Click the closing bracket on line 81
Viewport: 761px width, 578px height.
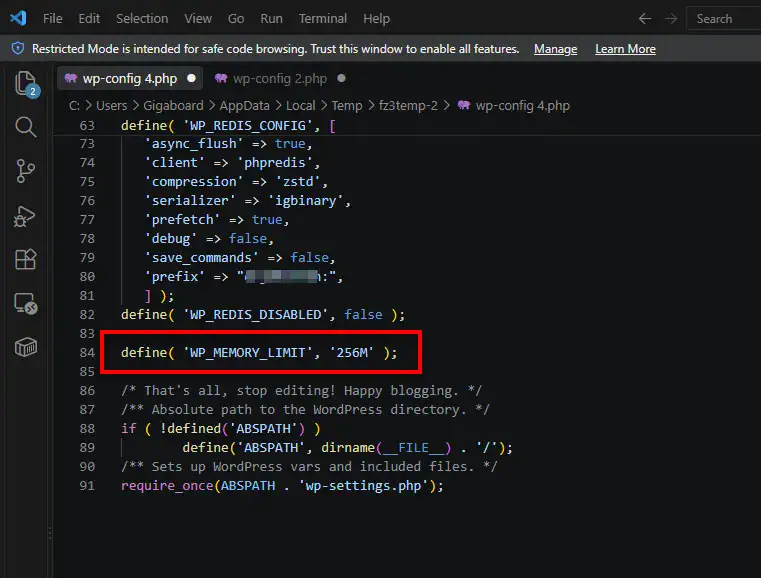148,296
